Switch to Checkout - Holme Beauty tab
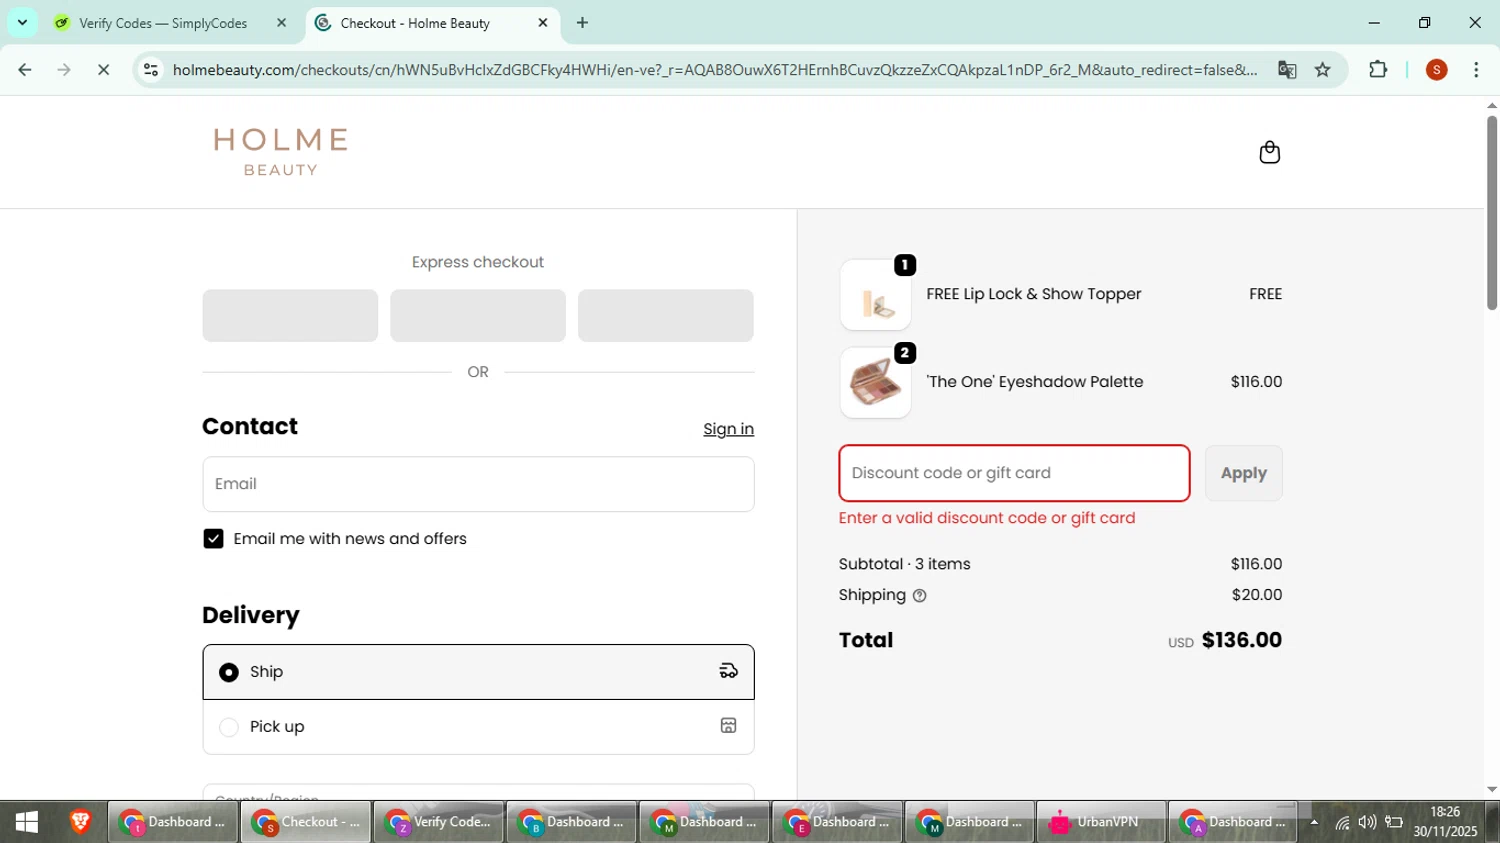The image size is (1500, 843). pos(432,22)
